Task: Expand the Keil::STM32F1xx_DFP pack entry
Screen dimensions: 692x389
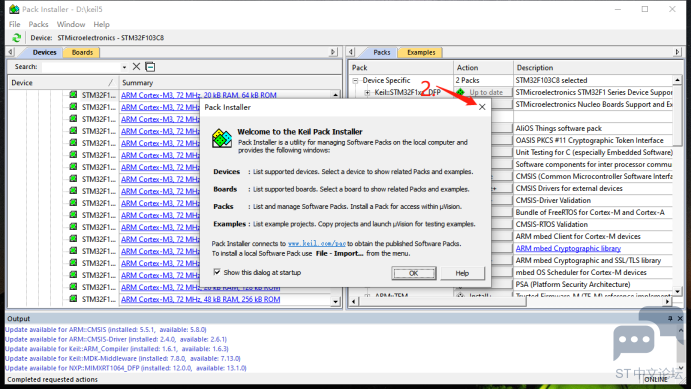Action: (x=367, y=93)
